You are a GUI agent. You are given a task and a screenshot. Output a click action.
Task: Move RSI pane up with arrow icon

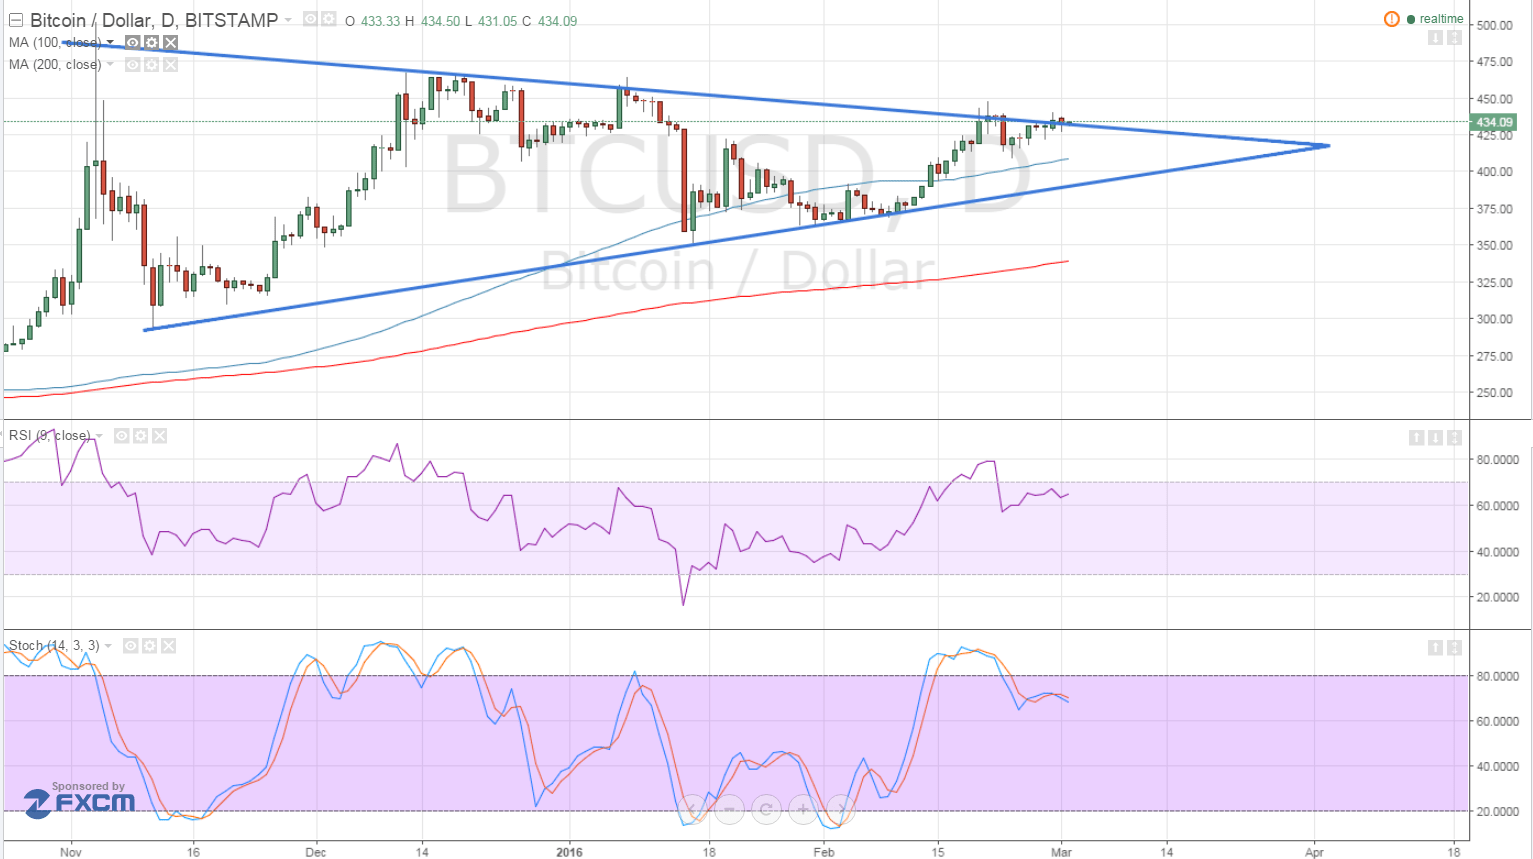1416,438
